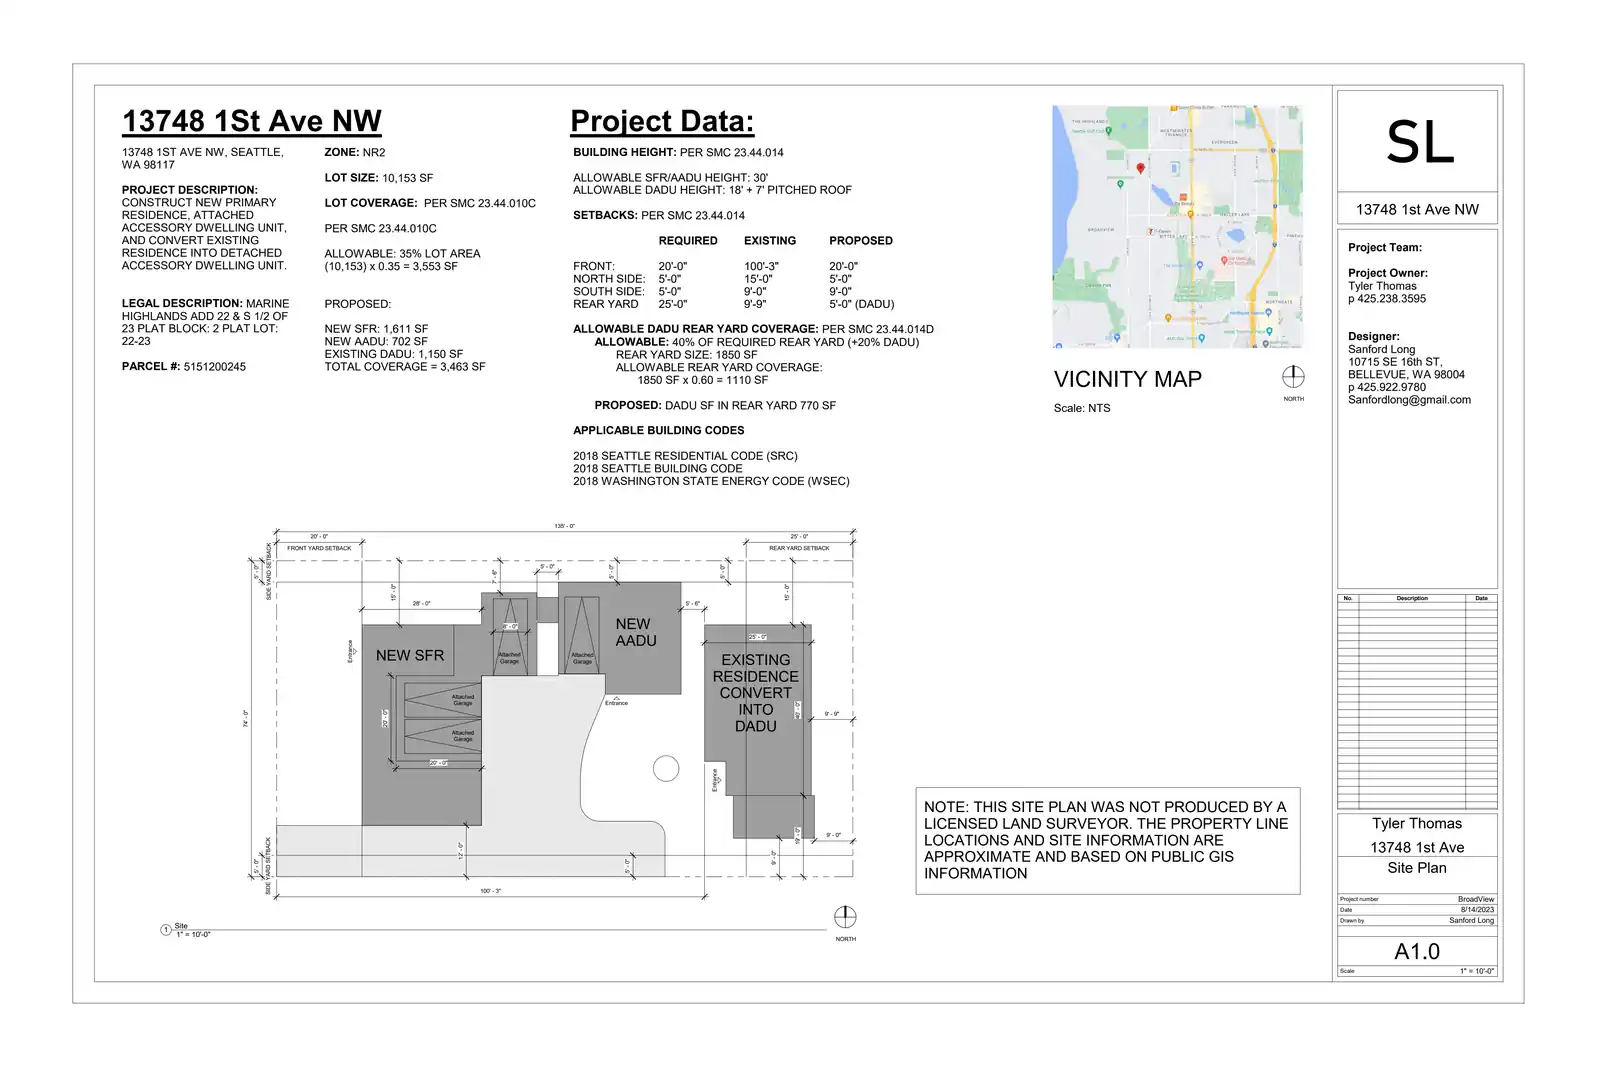Image resolution: width=1600 pixels, height=1067 pixels.
Task: Select 'TOTAL COVERAGE = 3,463 SF' text
Action: 405,367
